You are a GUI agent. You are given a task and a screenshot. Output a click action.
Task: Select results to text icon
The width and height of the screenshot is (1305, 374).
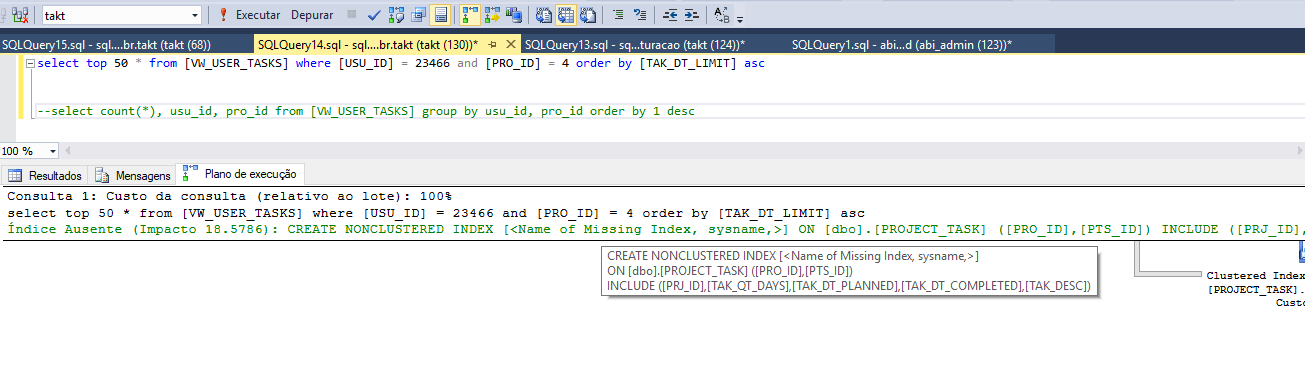[x=544, y=15]
